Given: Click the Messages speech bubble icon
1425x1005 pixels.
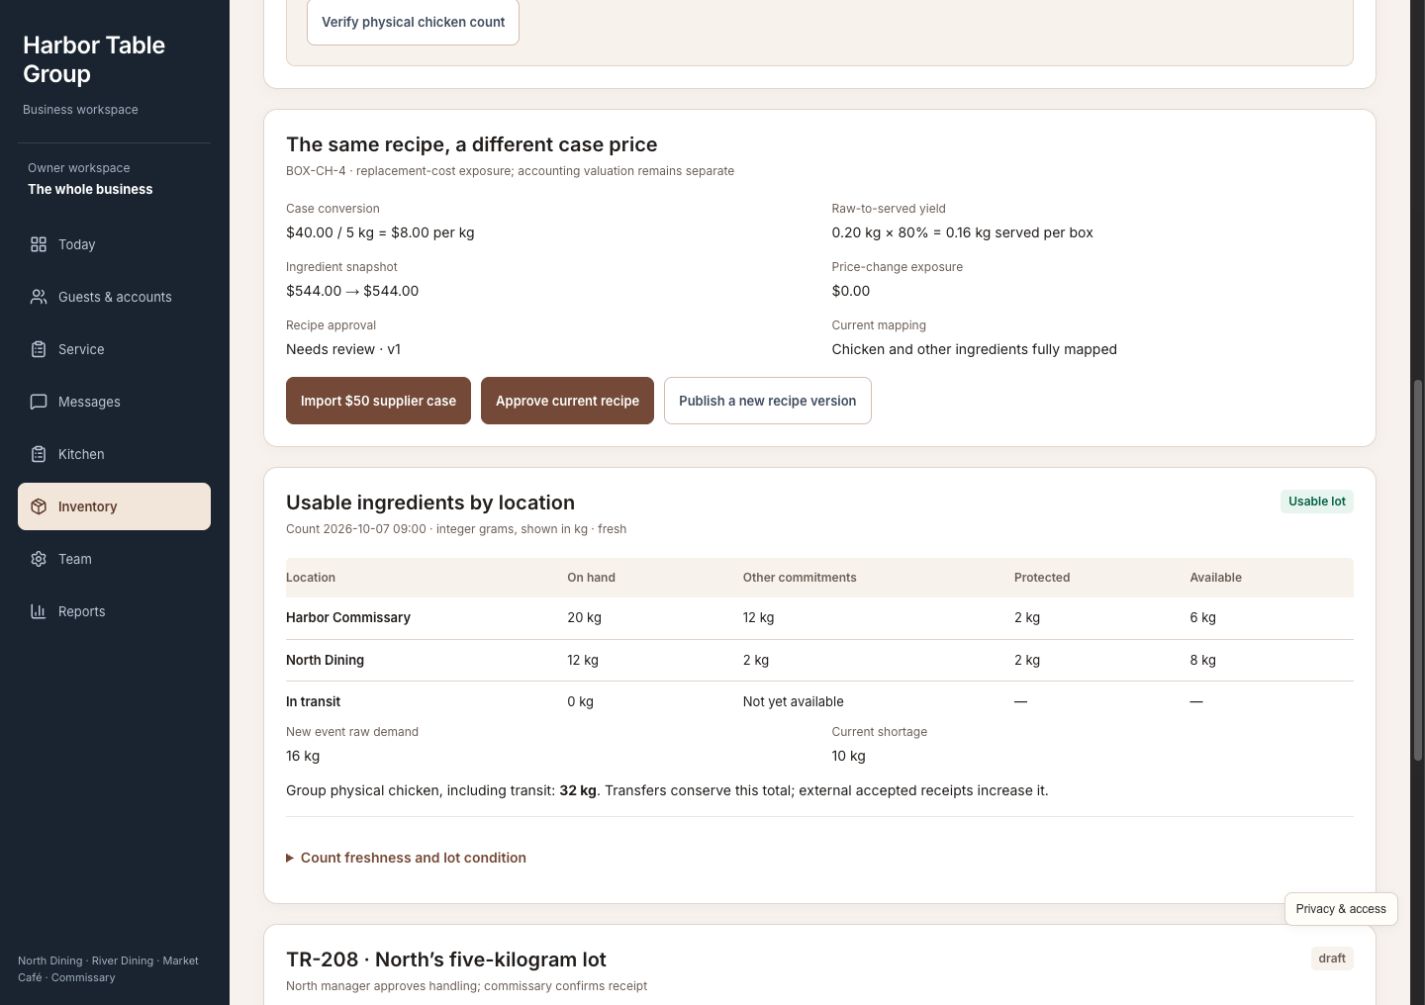Looking at the screenshot, I should pyautogui.click(x=38, y=402).
